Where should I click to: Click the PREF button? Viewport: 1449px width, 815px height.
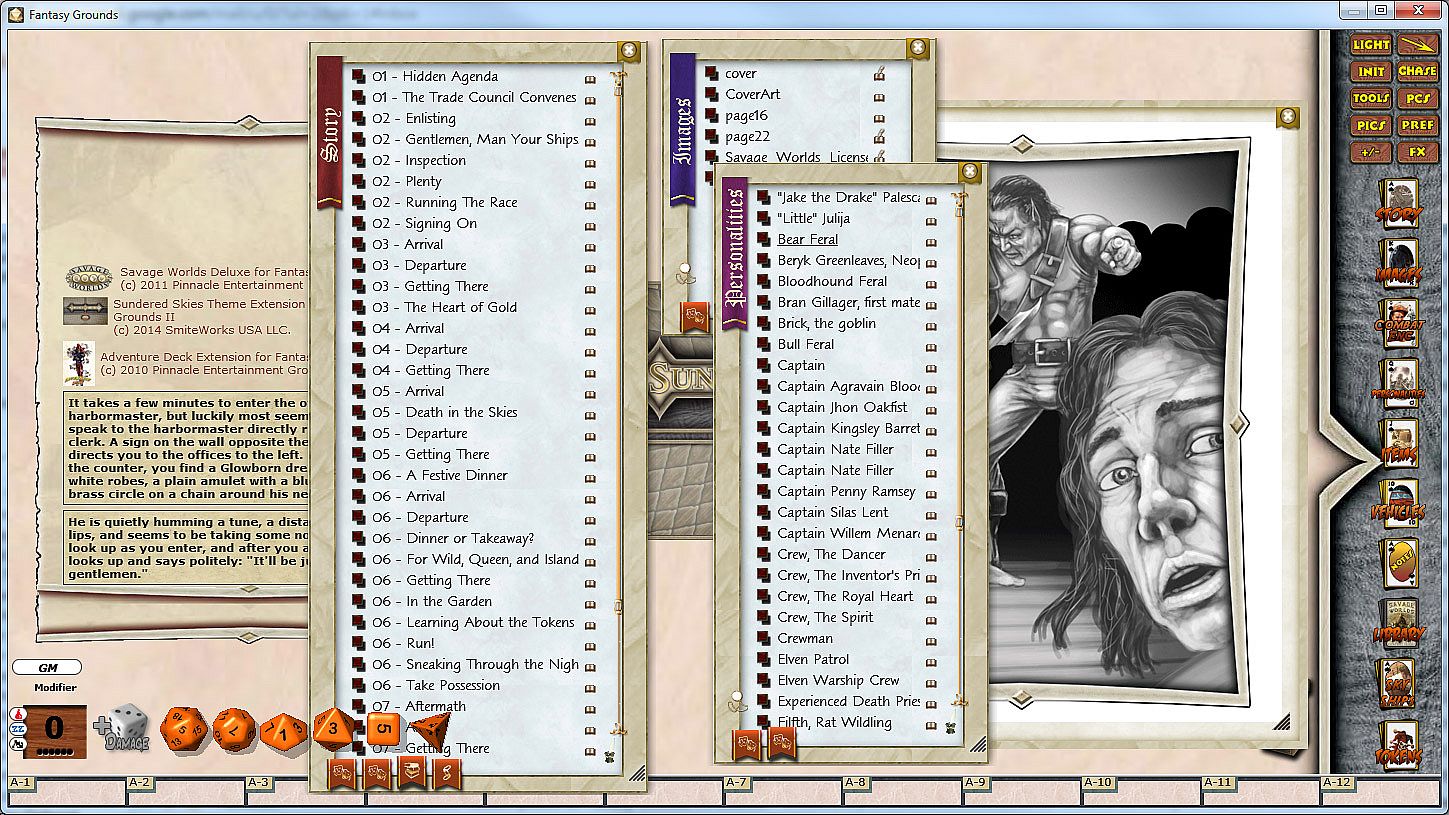1417,126
